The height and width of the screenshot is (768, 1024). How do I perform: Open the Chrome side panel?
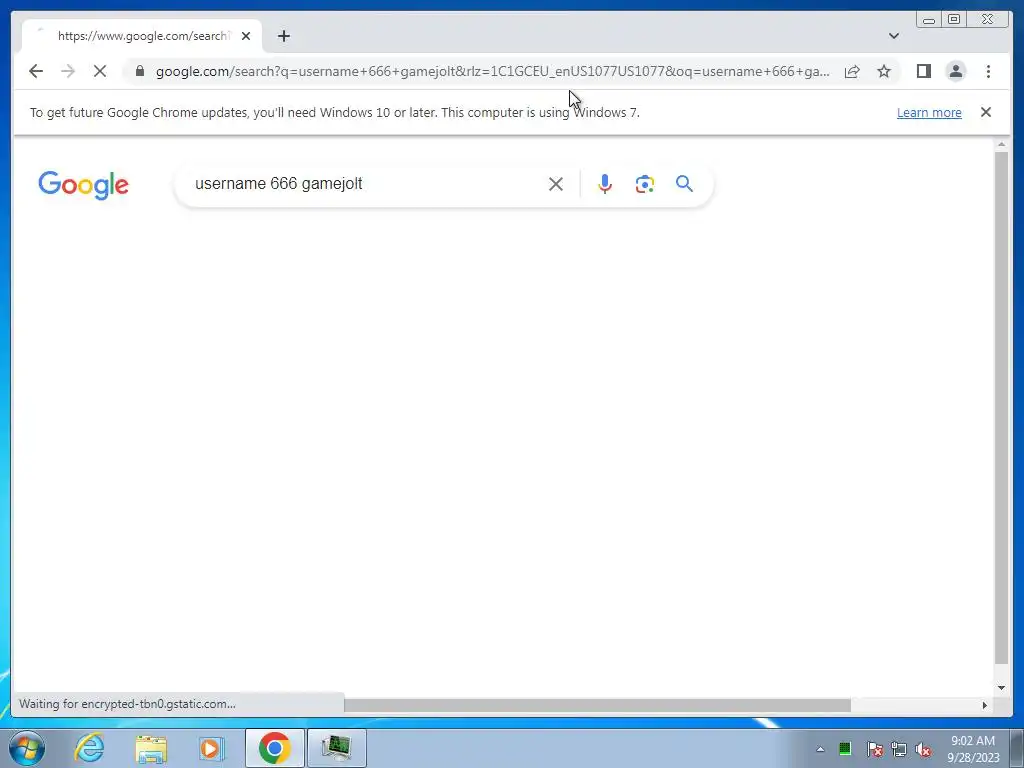(x=923, y=71)
